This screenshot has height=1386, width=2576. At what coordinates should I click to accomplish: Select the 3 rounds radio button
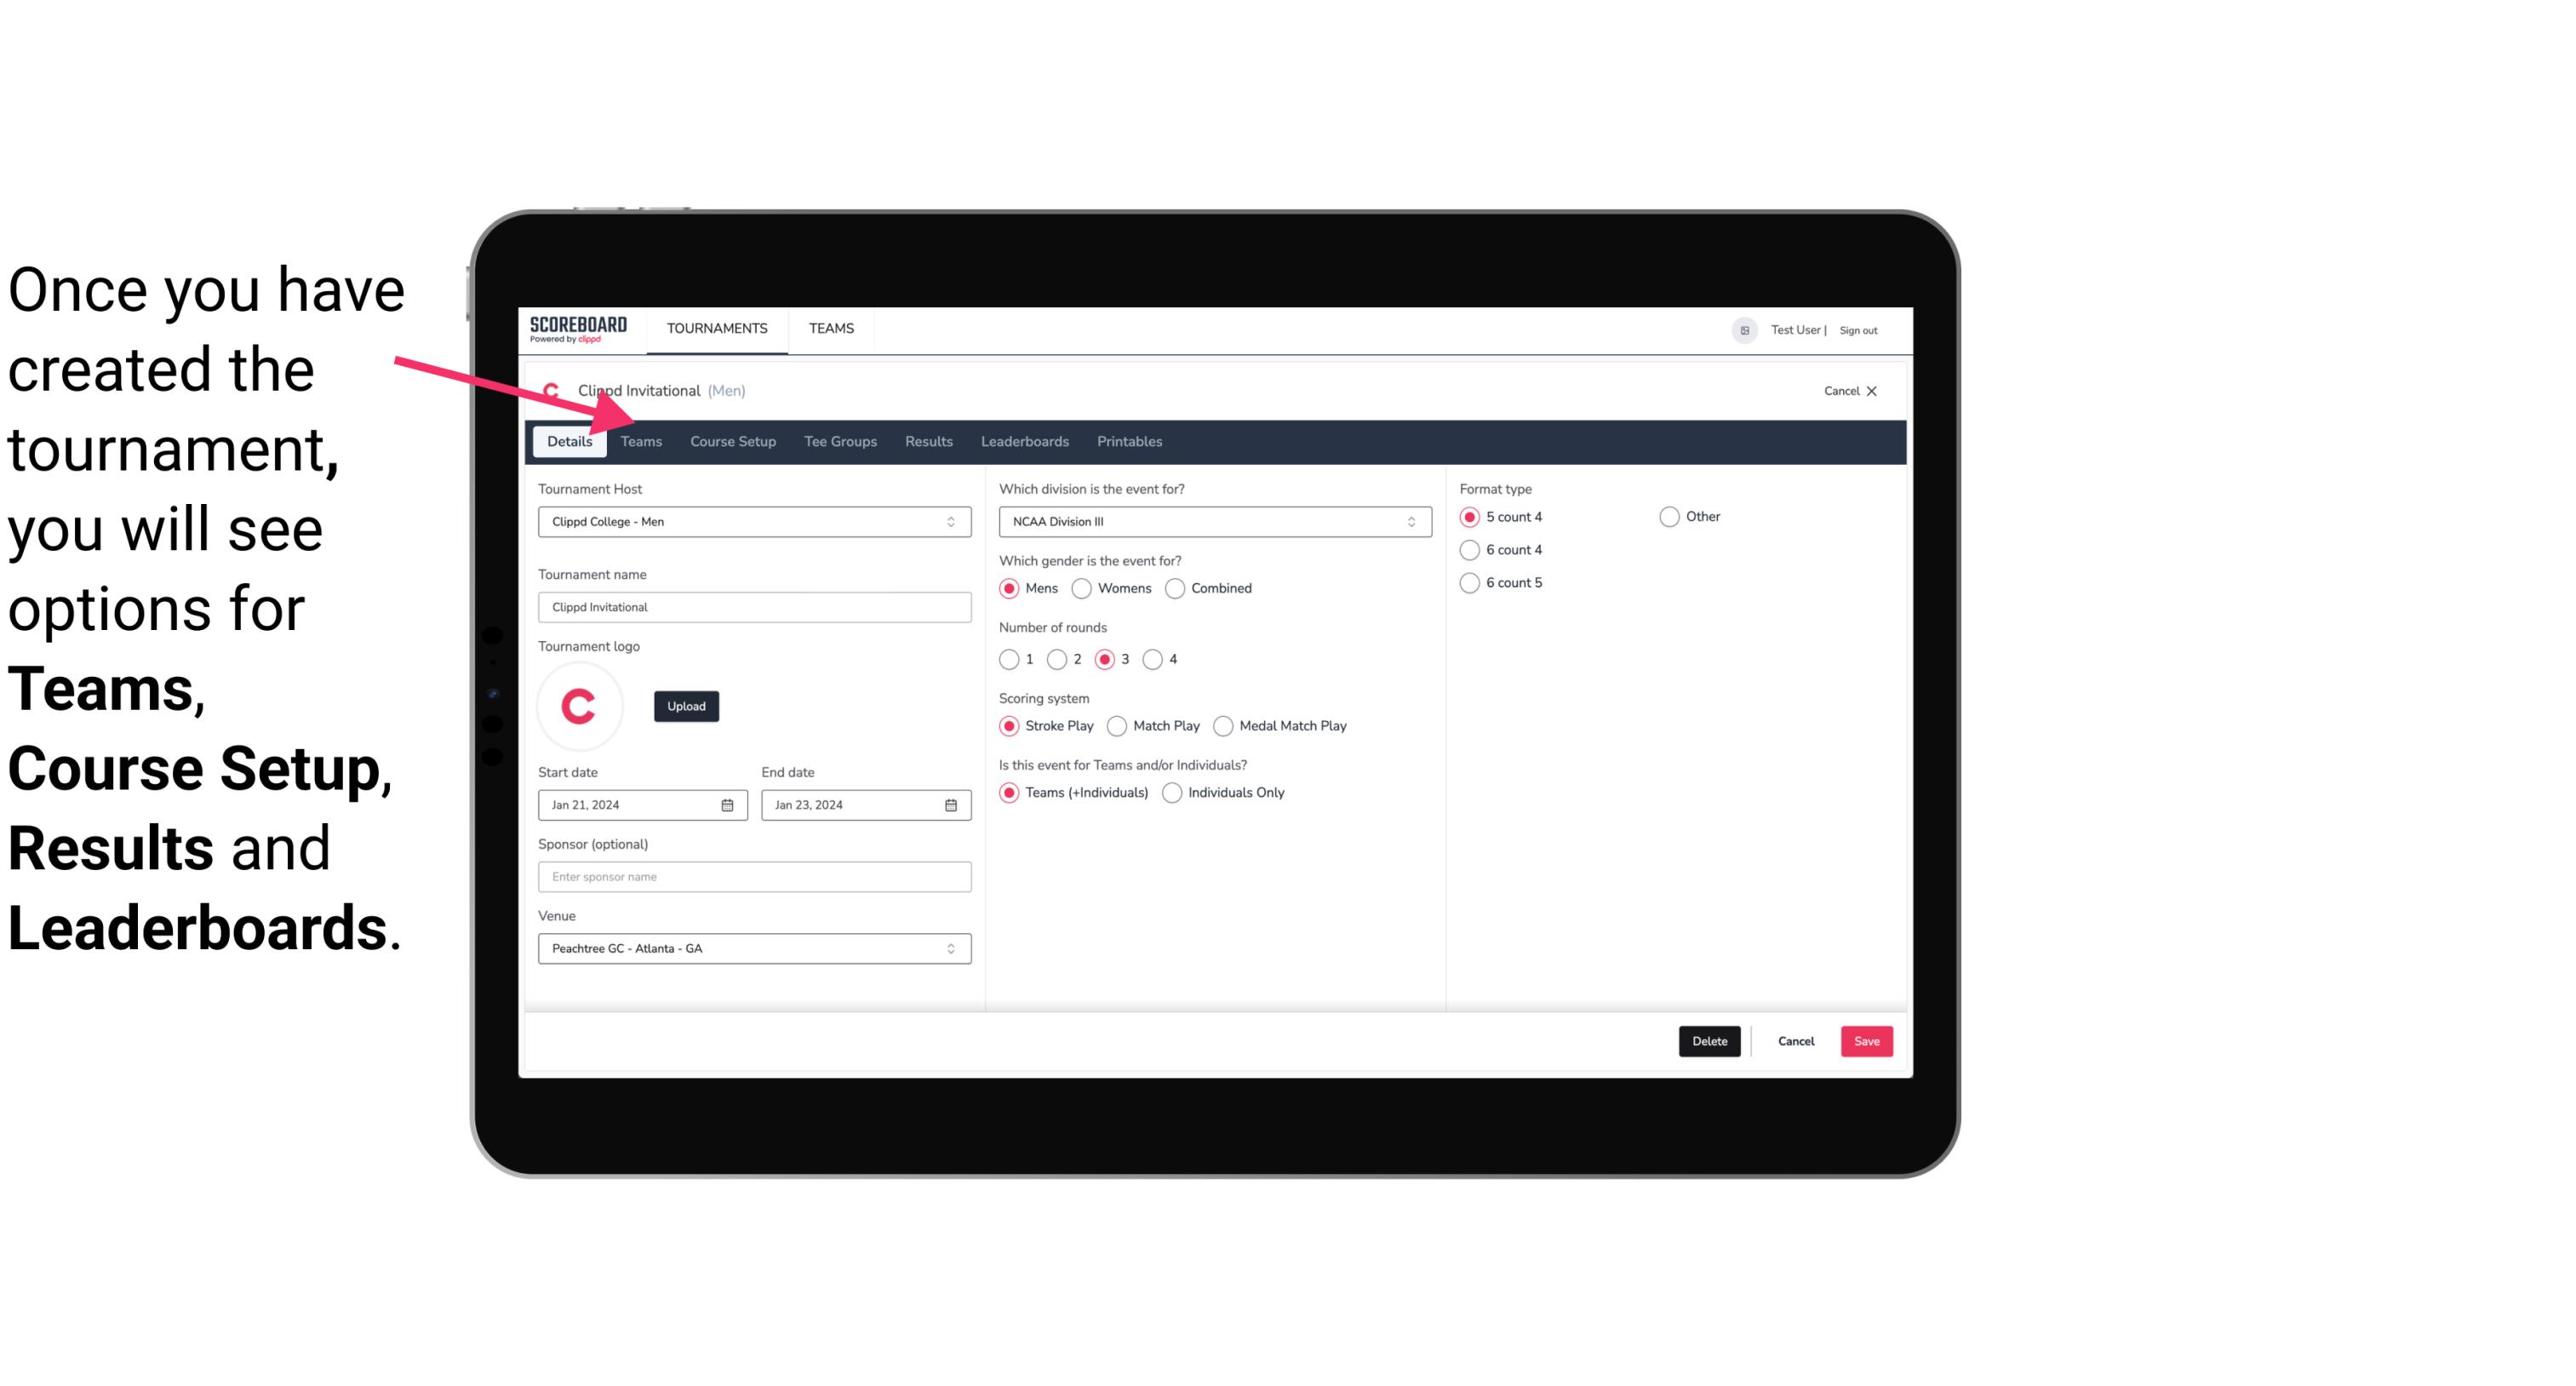[x=1108, y=659]
